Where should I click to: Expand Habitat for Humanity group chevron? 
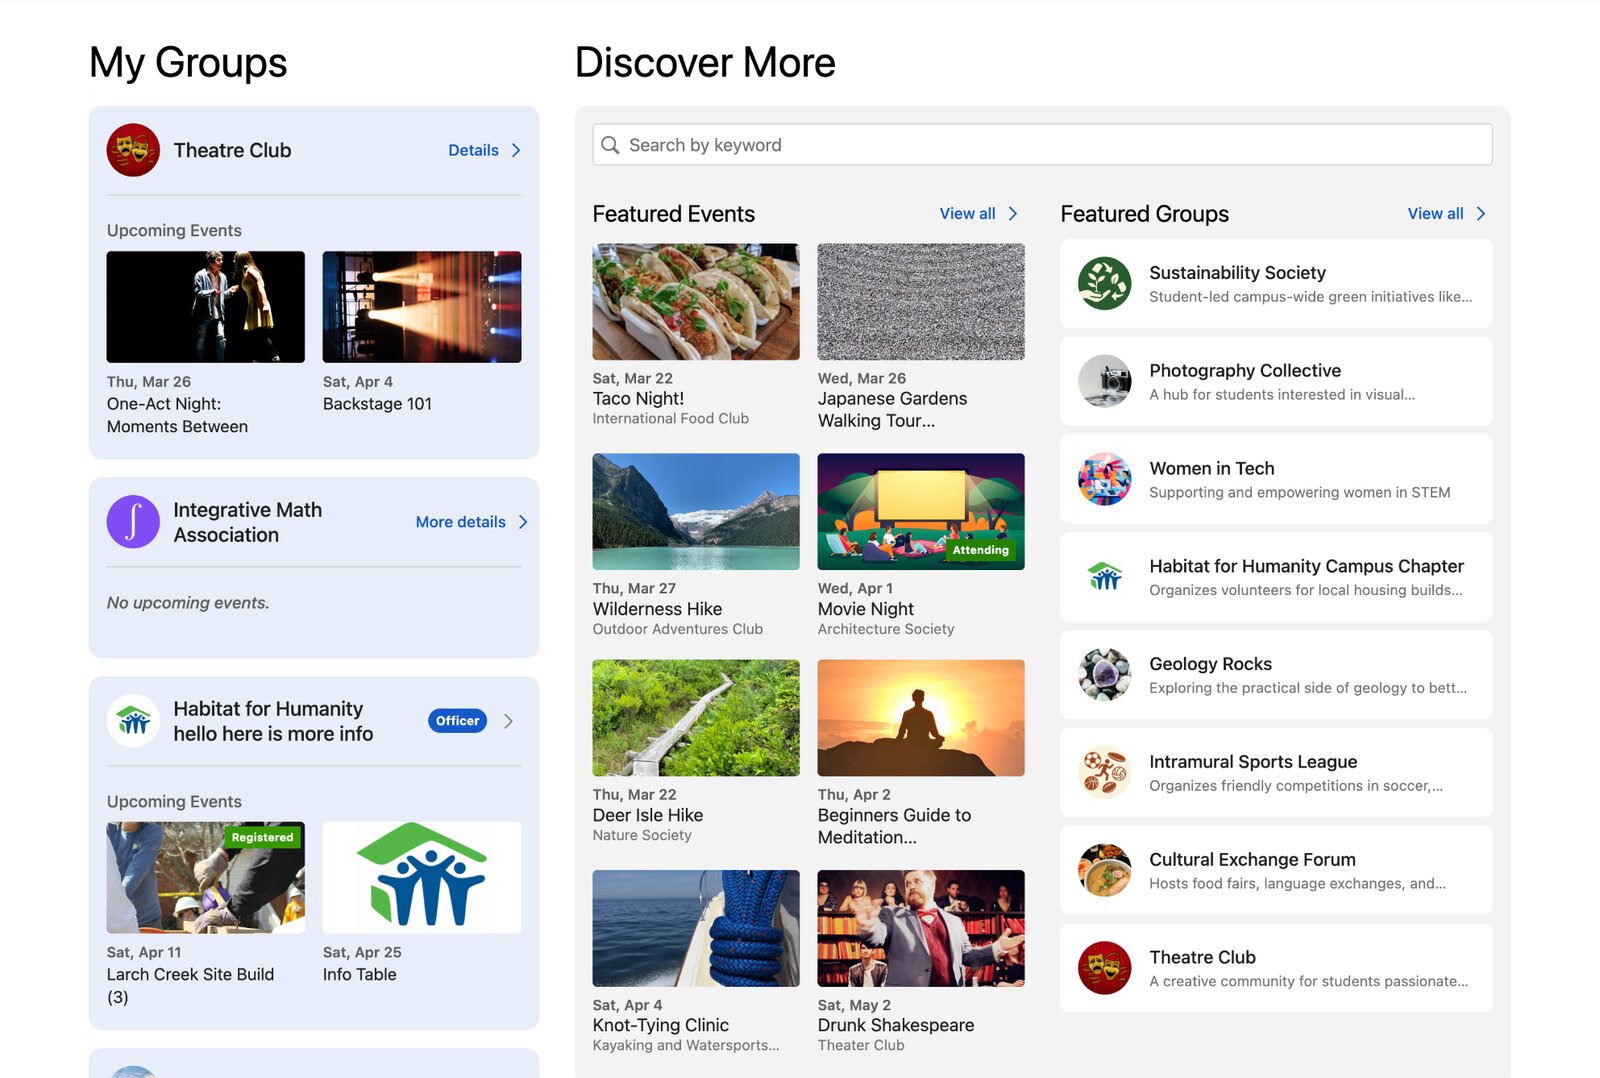[509, 721]
